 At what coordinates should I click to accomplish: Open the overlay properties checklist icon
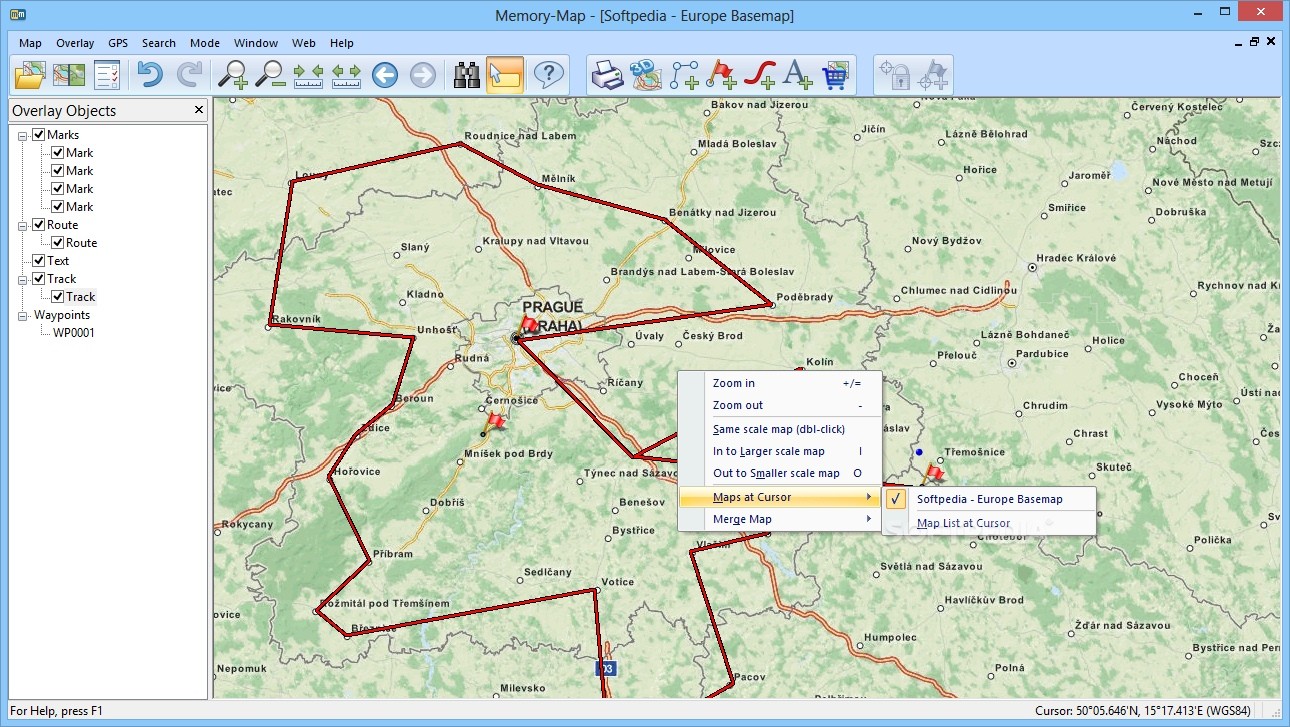pos(107,75)
